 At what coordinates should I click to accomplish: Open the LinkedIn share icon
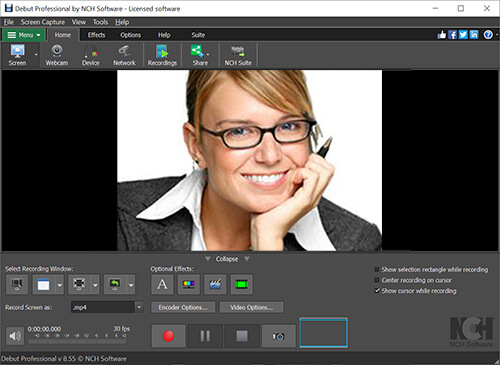[474, 35]
